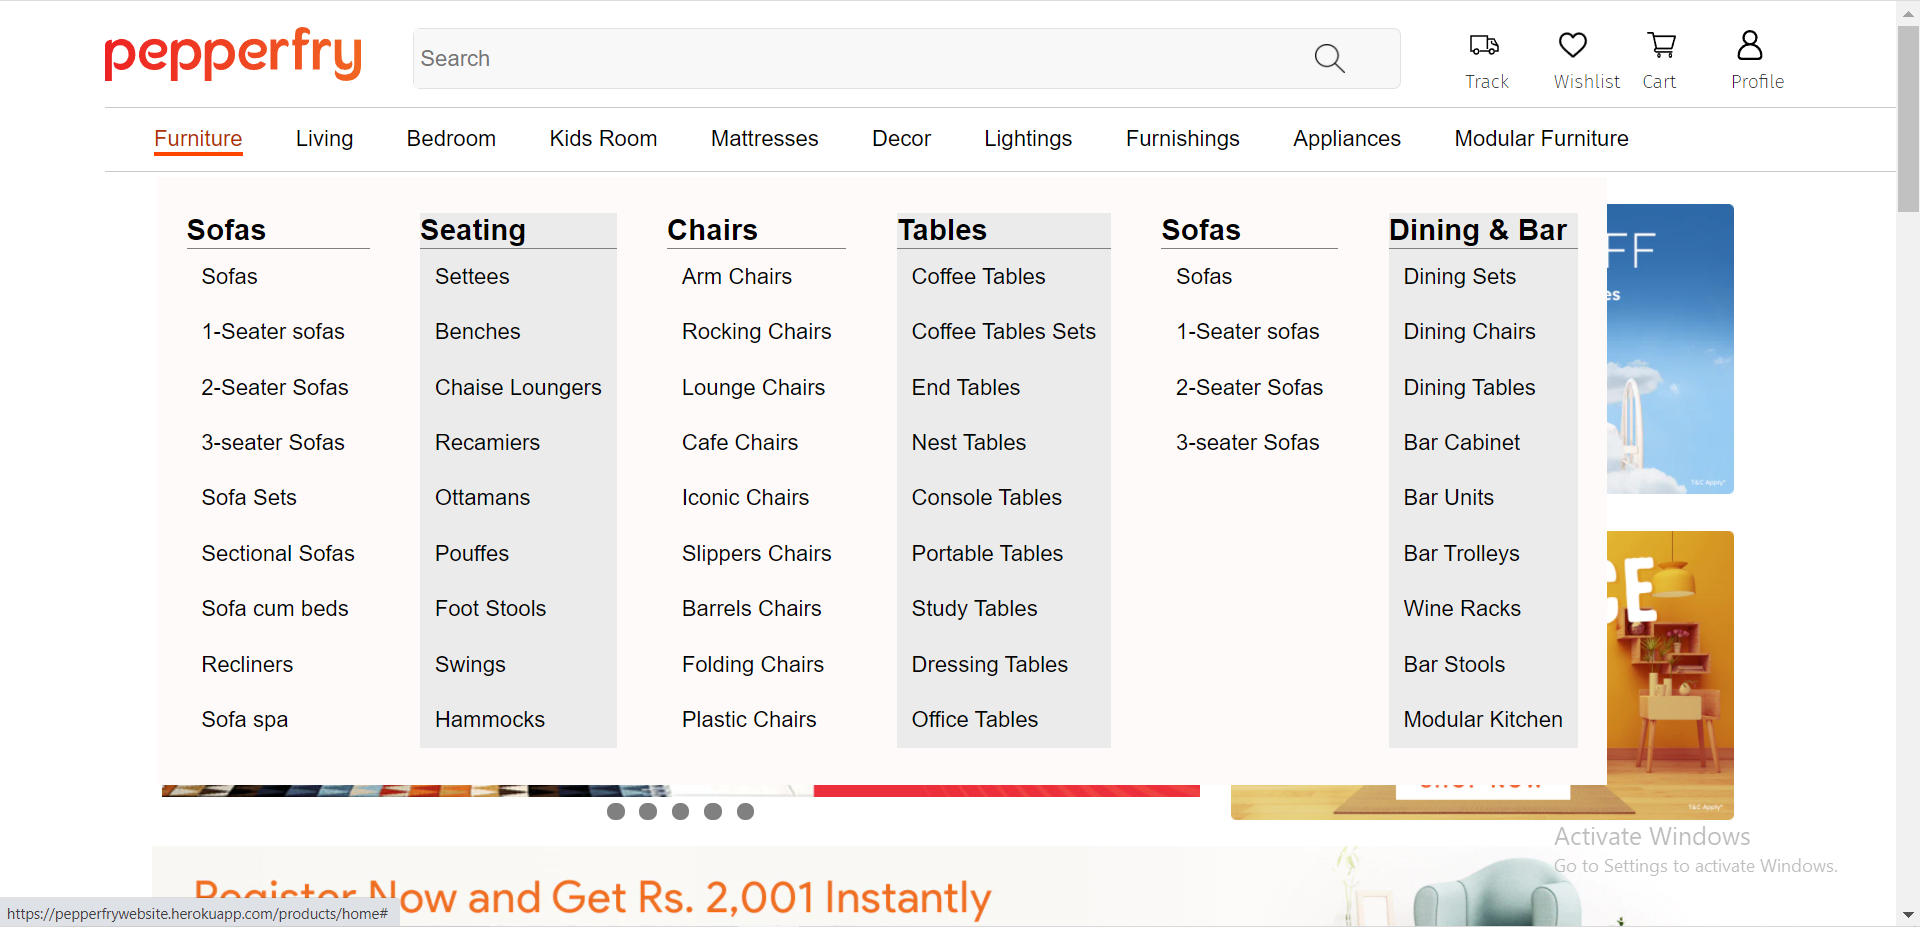1920x927 pixels.
Task: Open Rocking Chairs
Action: click(x=756, y=331)
